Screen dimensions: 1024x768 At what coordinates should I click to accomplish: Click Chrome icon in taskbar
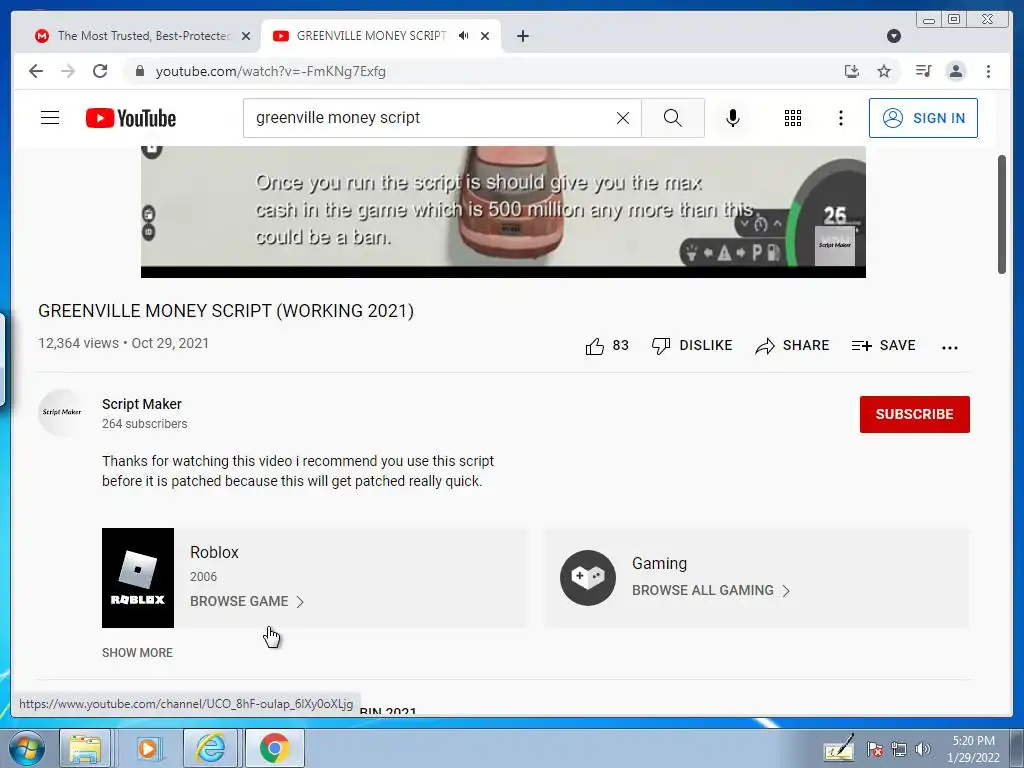[274, 748]
